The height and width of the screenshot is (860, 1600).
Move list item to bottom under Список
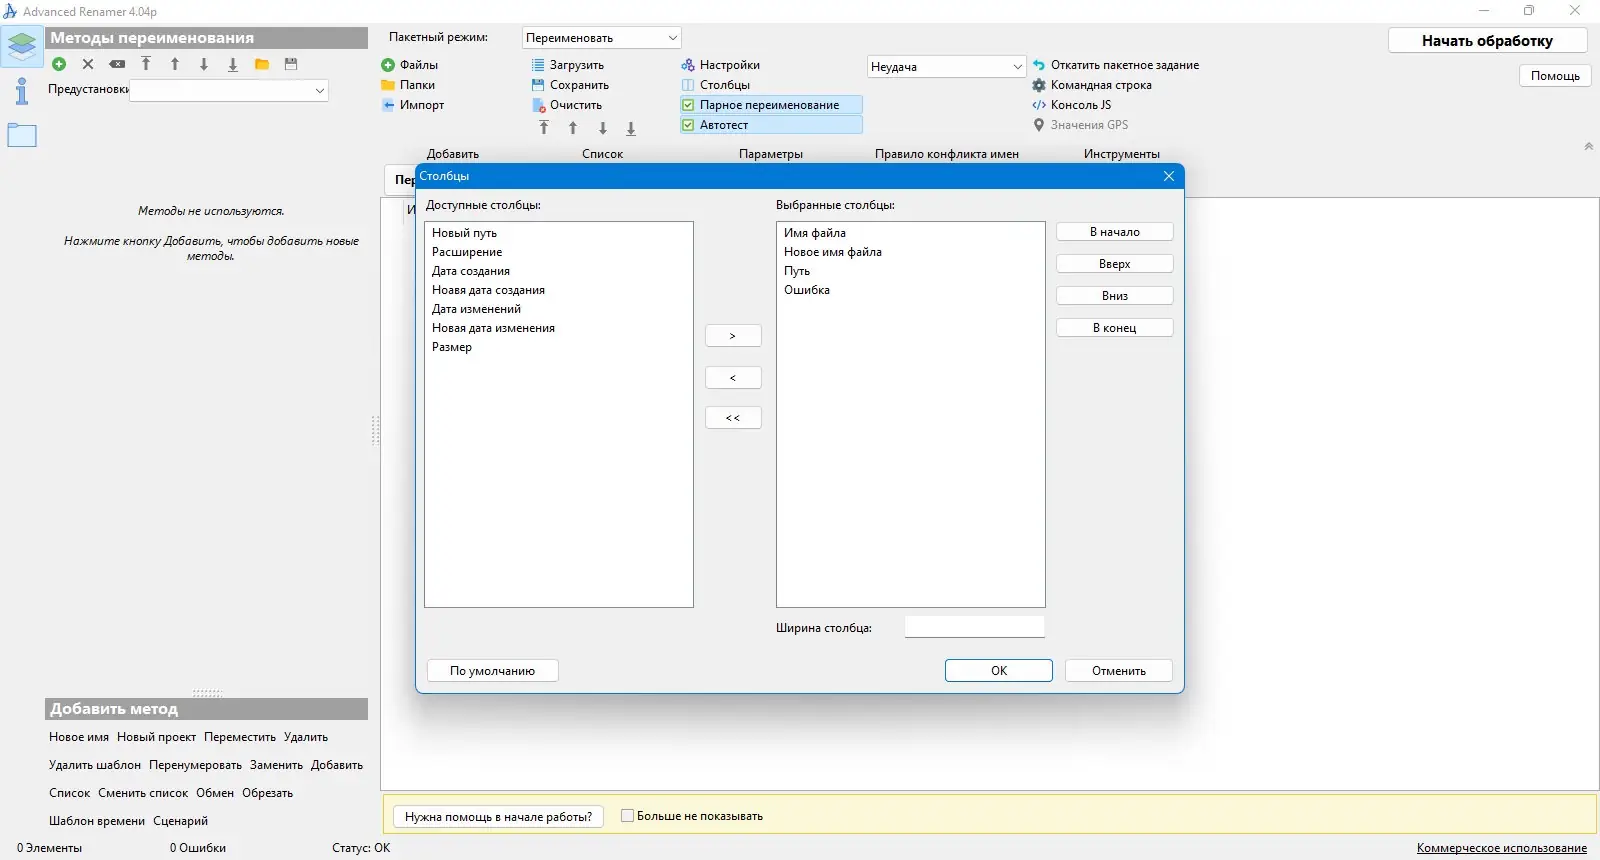[631, 128]
